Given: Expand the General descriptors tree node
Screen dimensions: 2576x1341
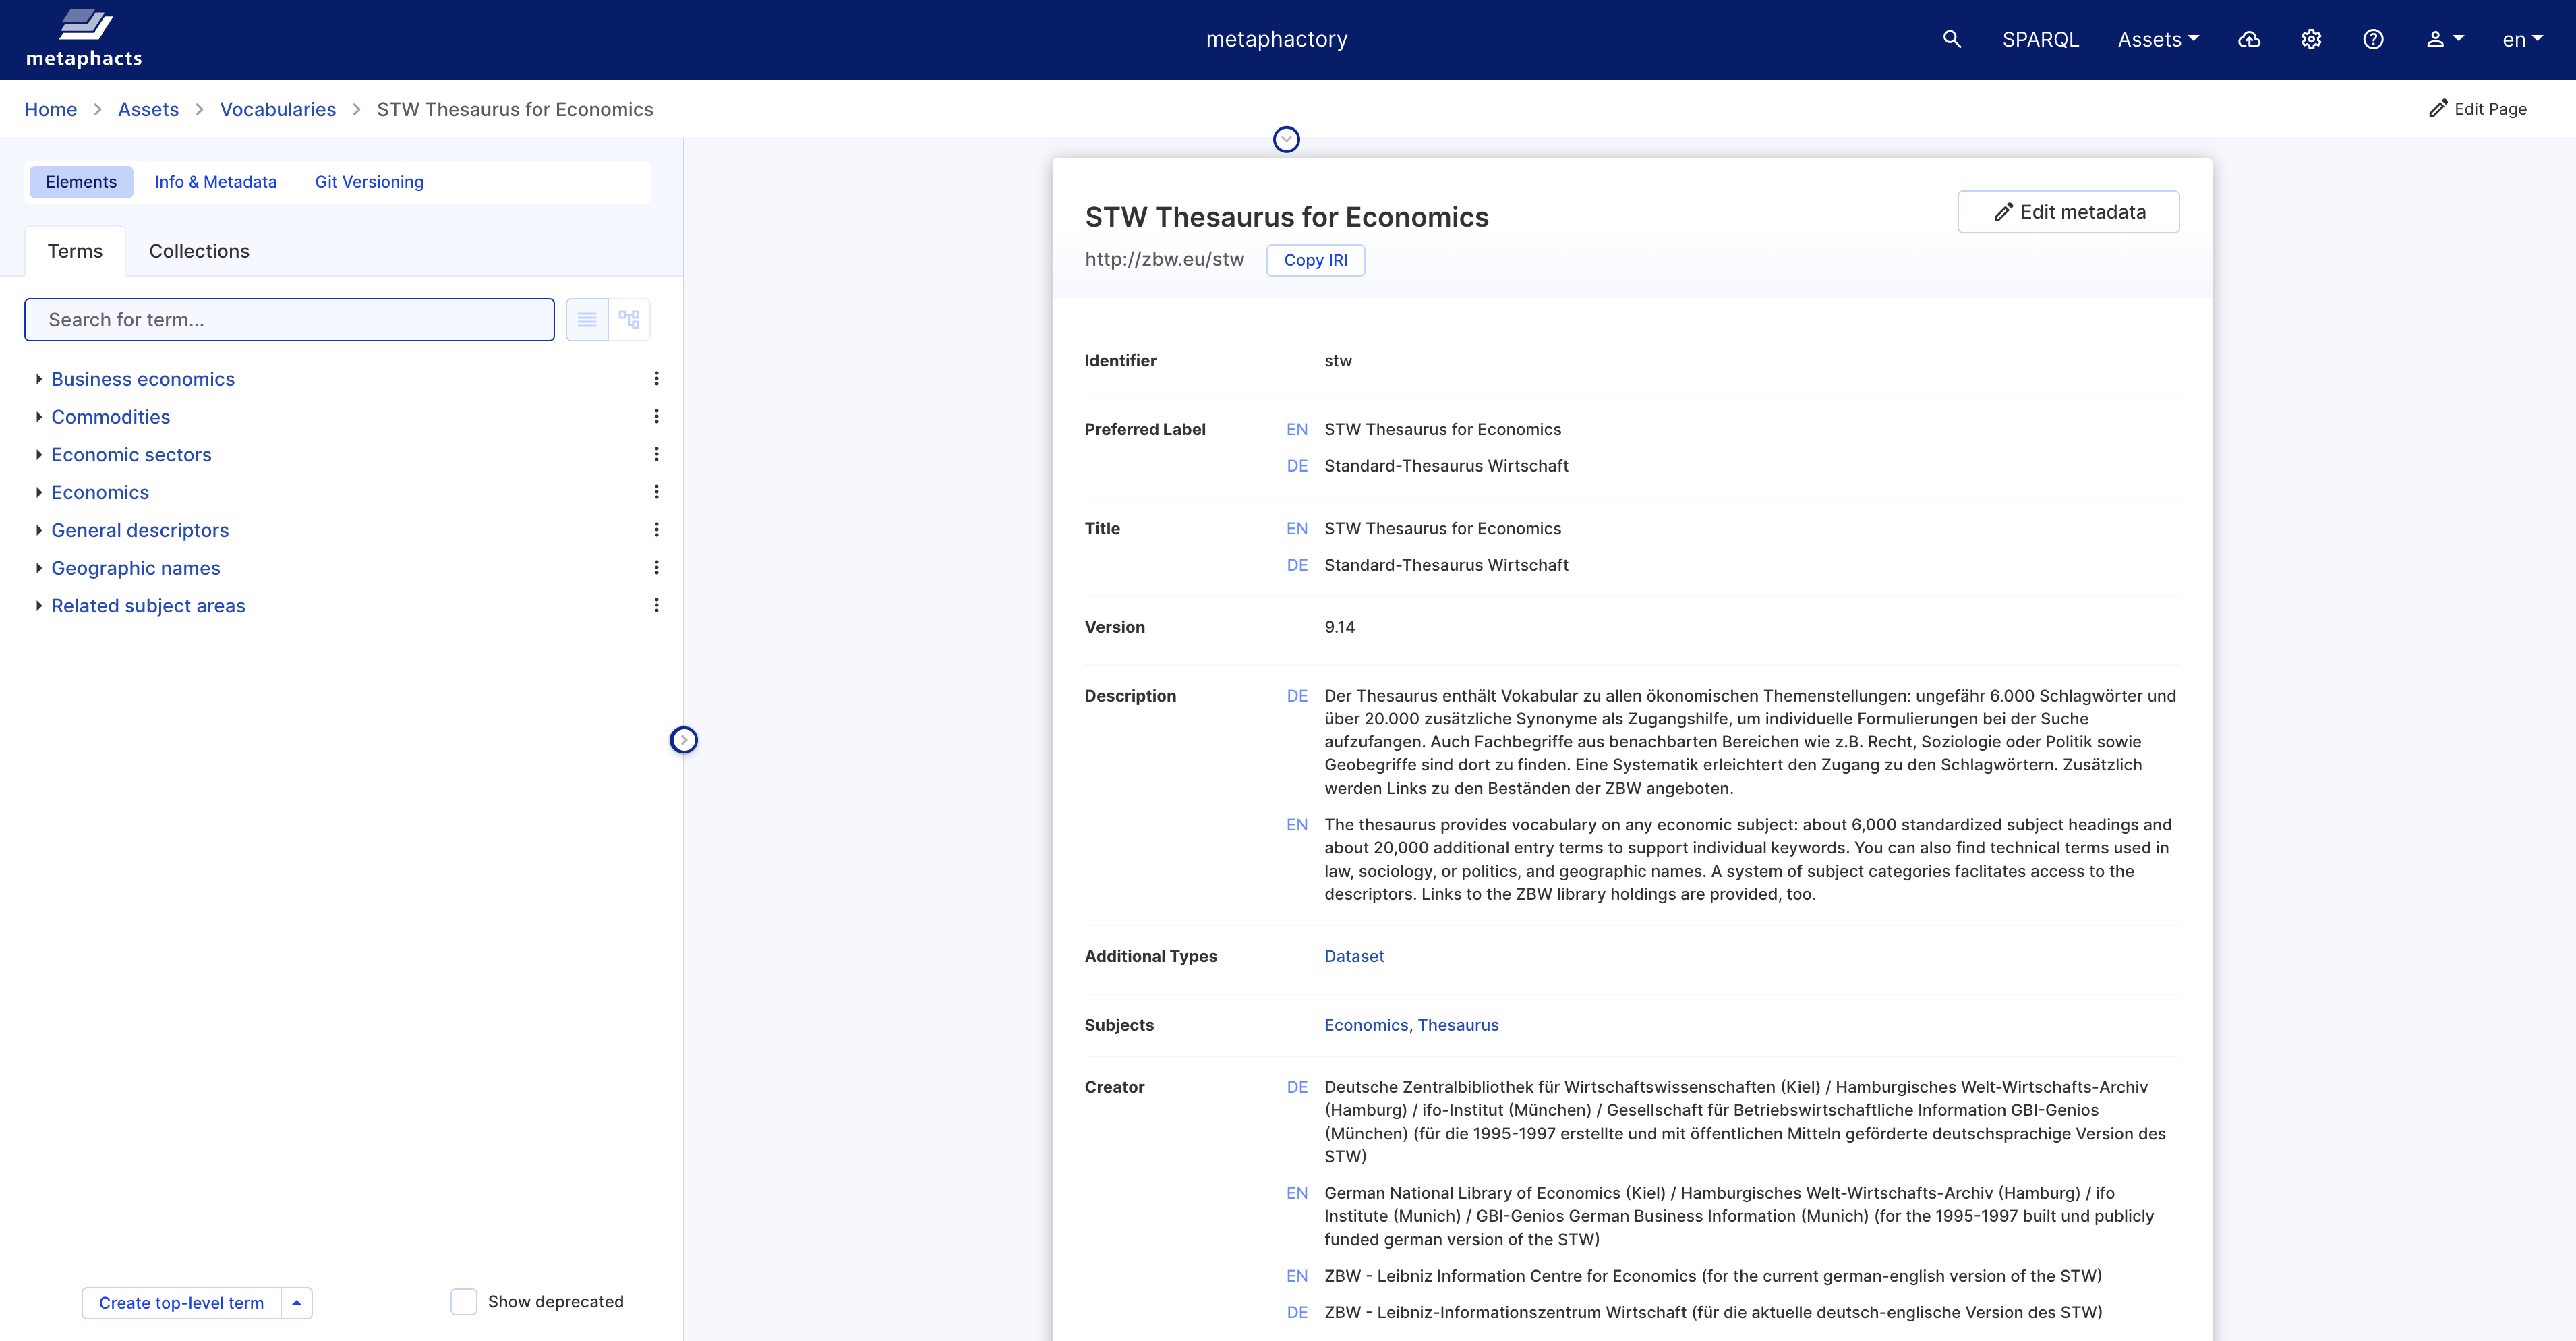Looking at the screenshot, I should (x=38, y=530).
